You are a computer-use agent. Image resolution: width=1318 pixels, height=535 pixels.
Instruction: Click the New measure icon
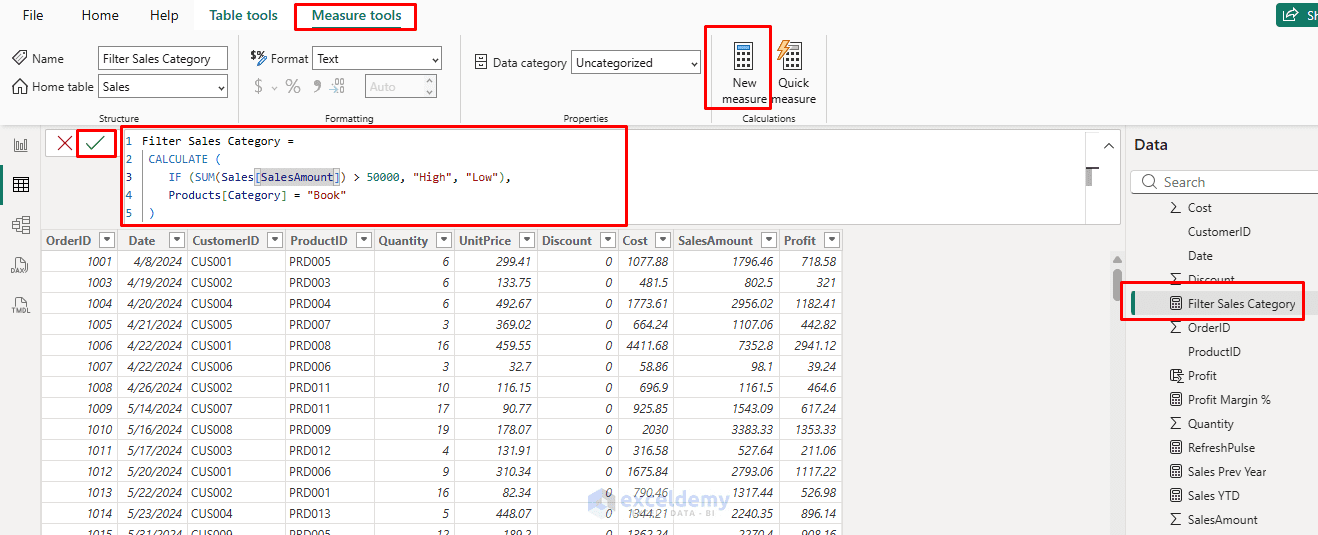click(x=743, y=55)
